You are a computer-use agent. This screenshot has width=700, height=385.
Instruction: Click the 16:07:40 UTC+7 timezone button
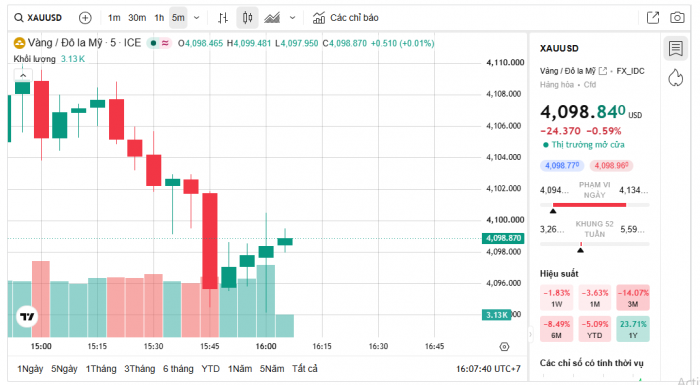pyautogui.click(x=488, y=369)
